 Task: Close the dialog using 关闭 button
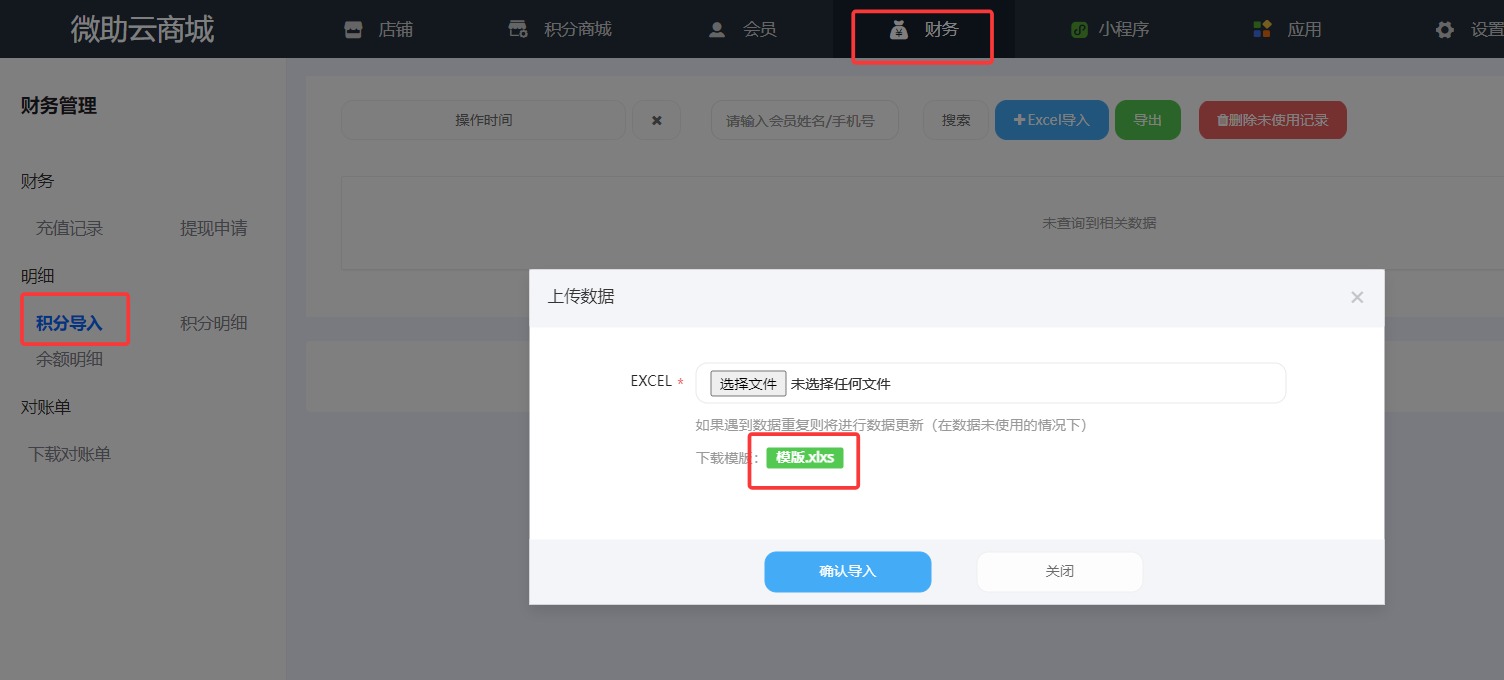(x=1059, y=571)
